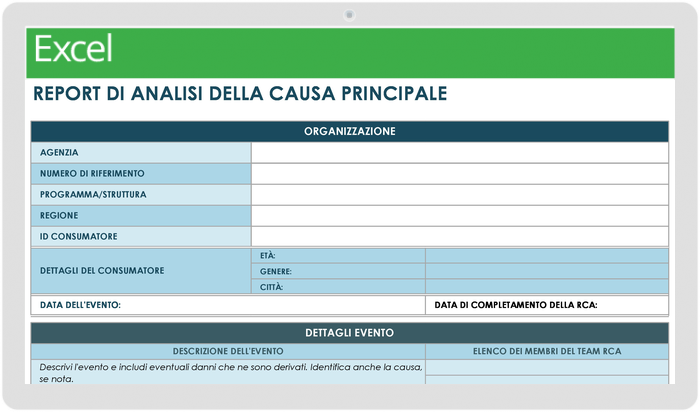This screenshot has height=412, width=700.
Task: Click the first empty RCA team member row
Action: pyautogui.click(x=547, y=367)
